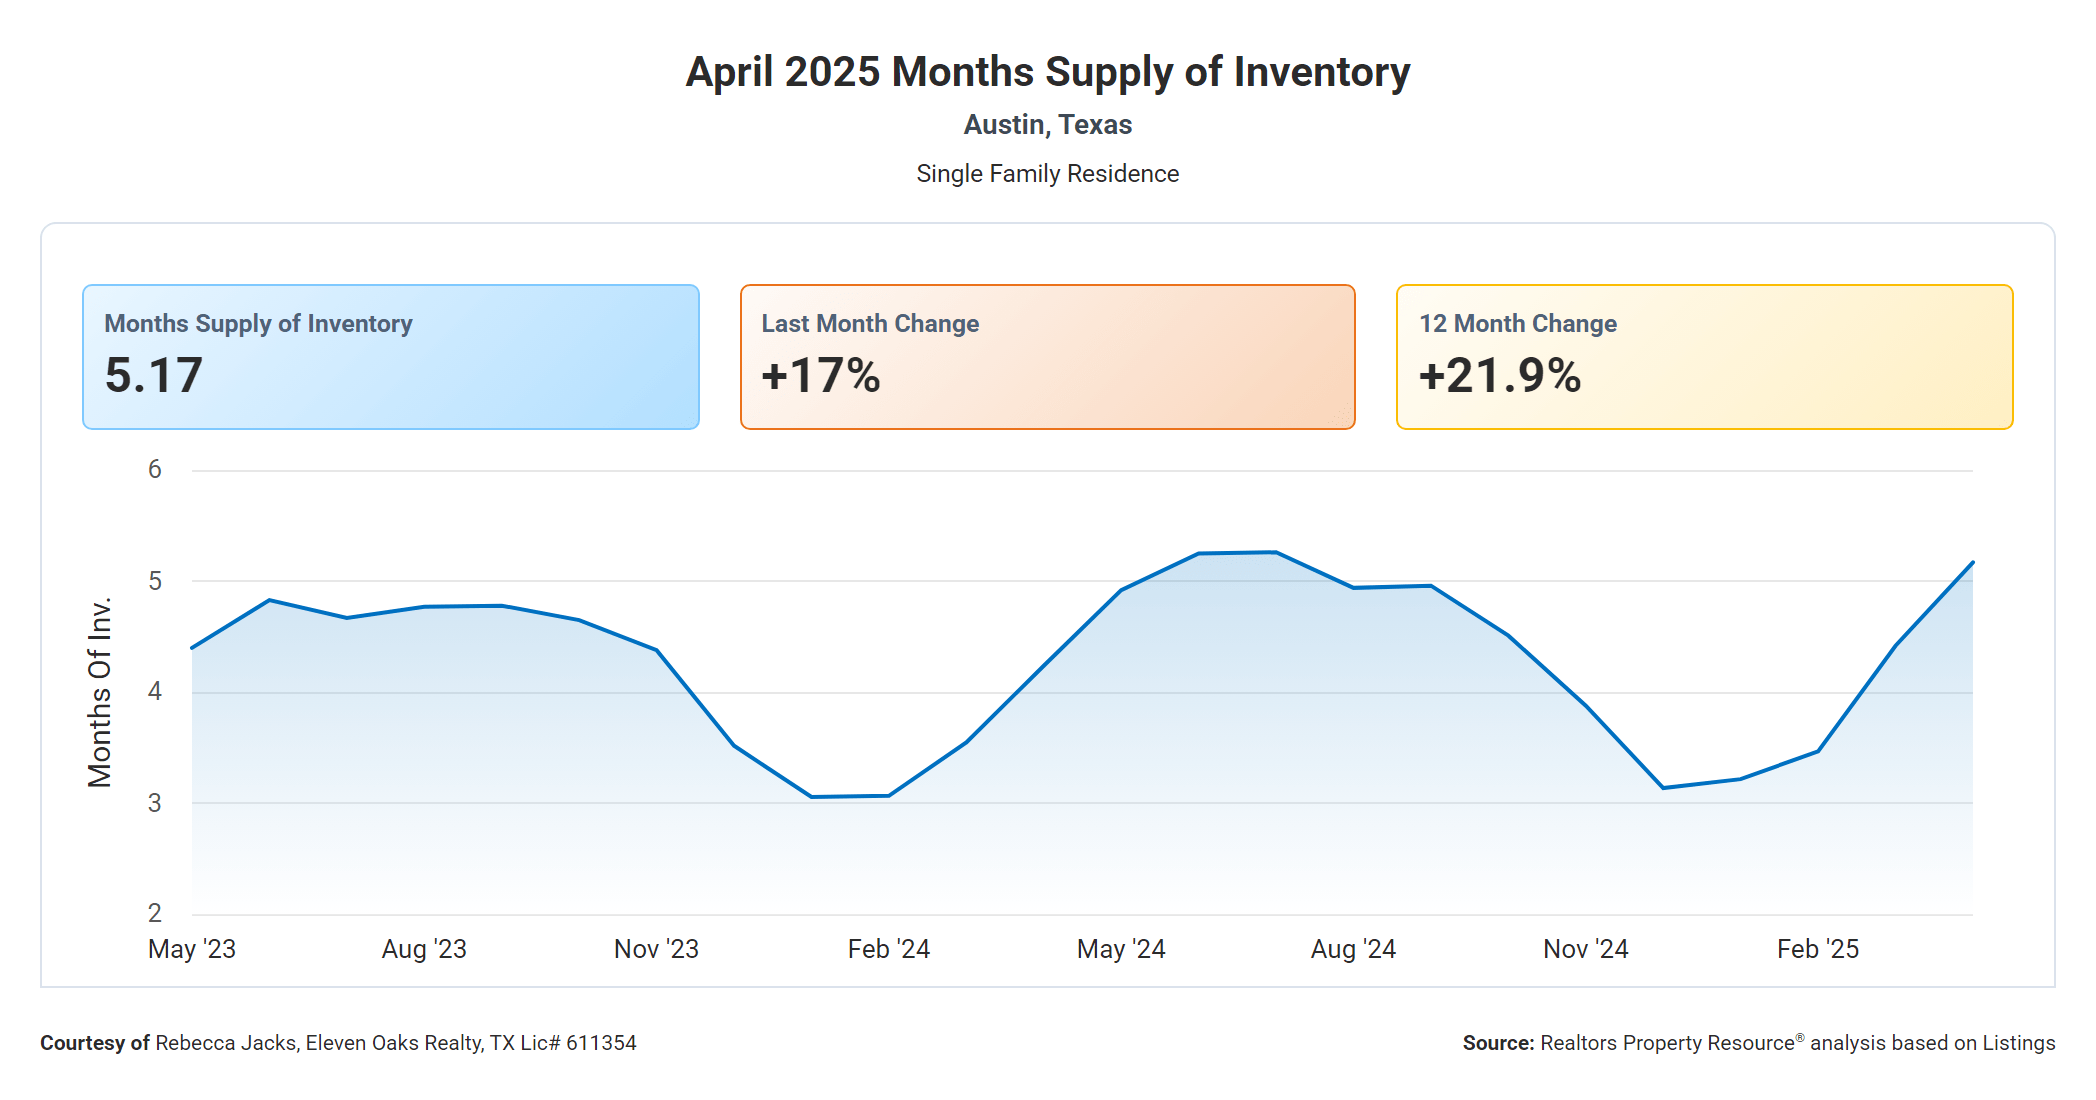Select the Feb '25 x-axis label
Viewport: 2096px width, 1100px height.
1818,949
